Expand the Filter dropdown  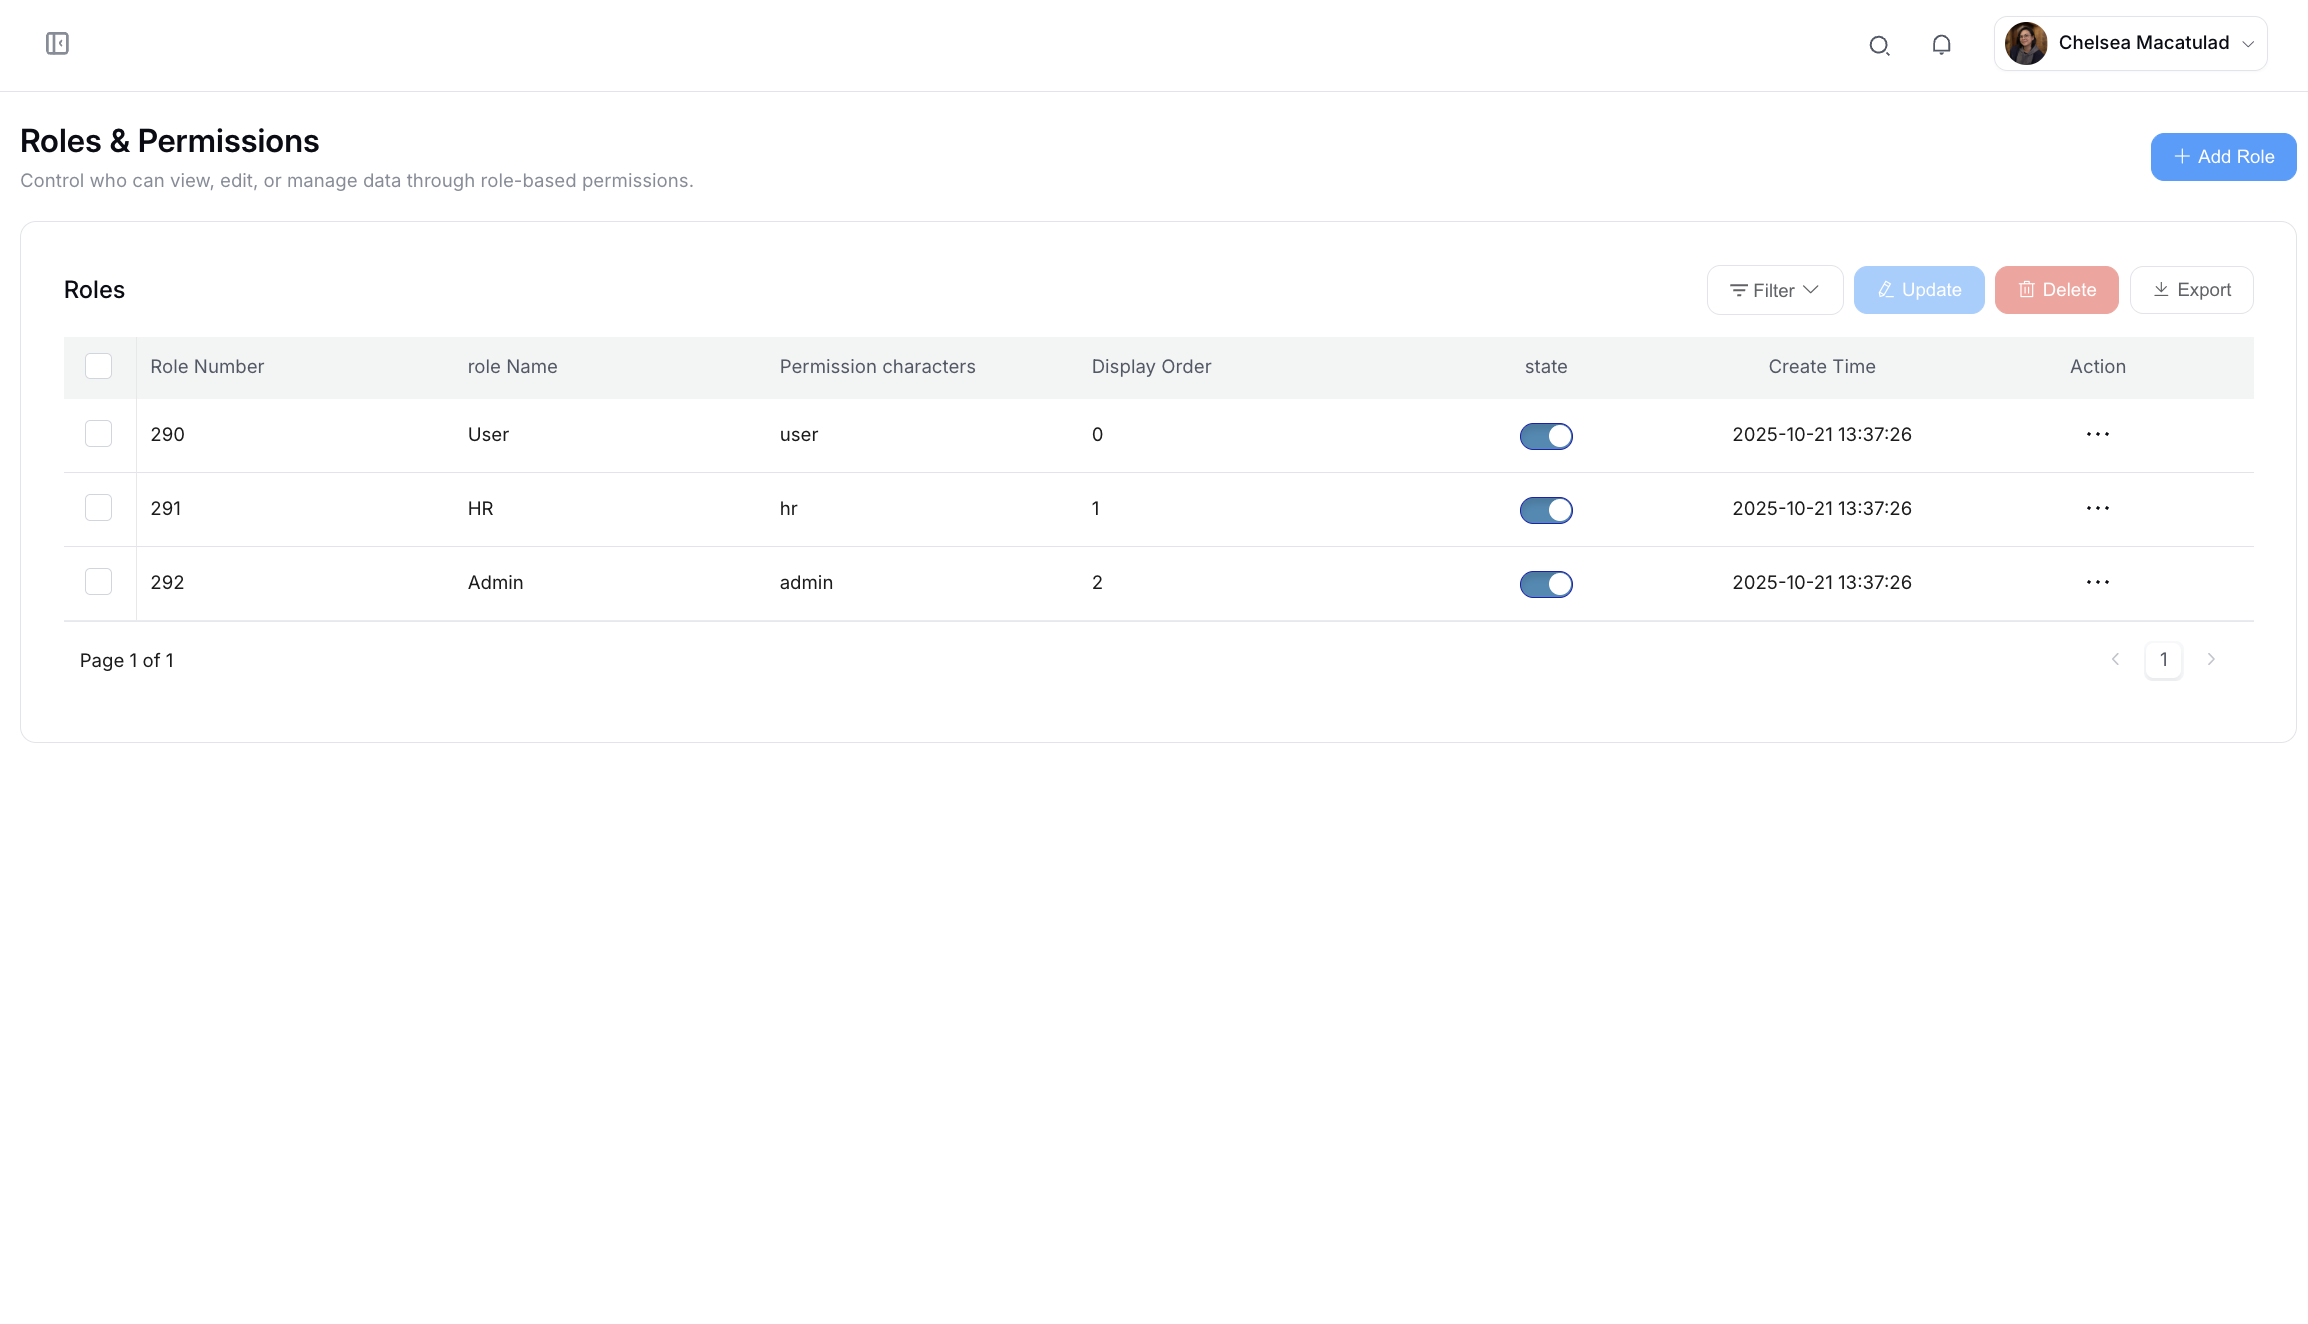pos(1774,290)
